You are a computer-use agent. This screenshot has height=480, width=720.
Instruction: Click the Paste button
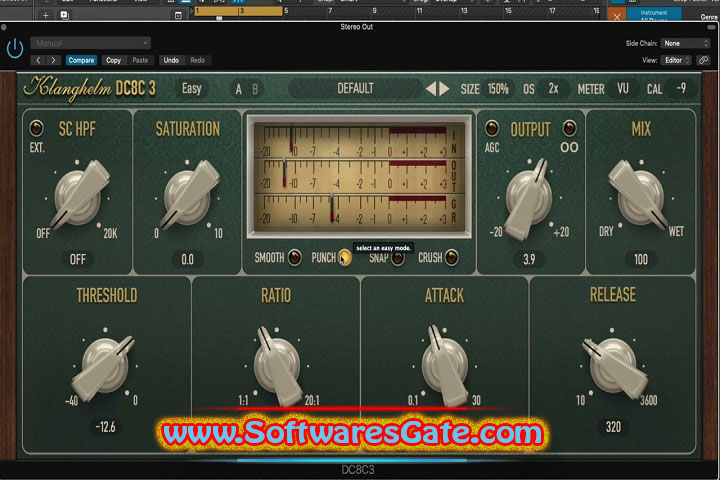(140, 60)
